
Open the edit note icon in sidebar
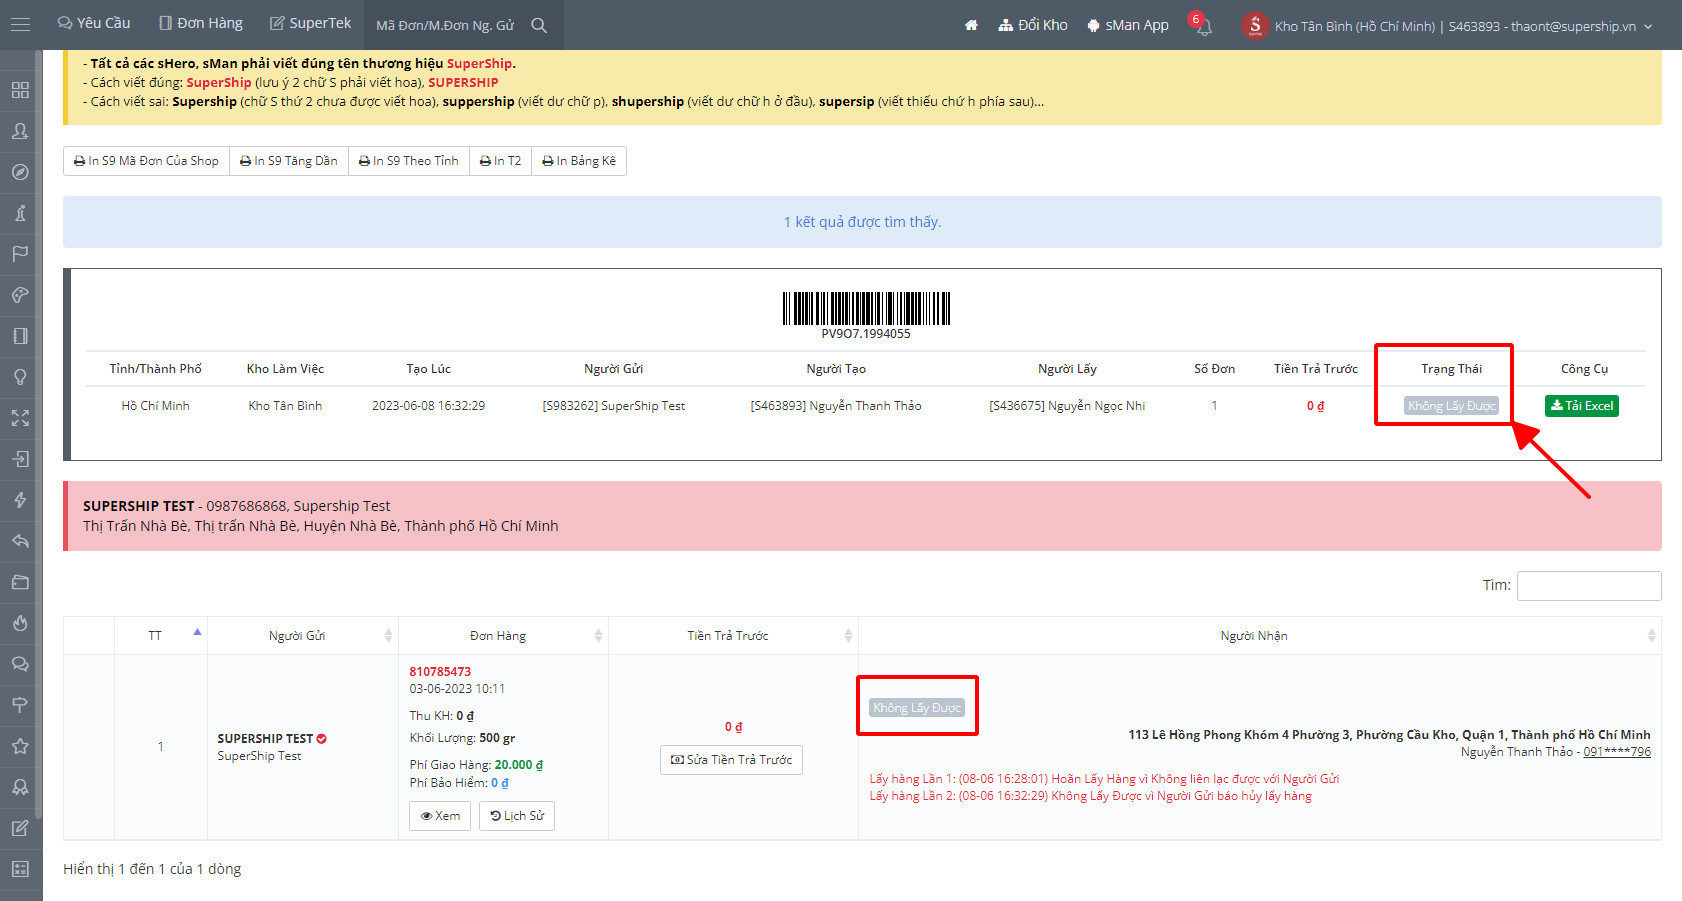[20, 828]
